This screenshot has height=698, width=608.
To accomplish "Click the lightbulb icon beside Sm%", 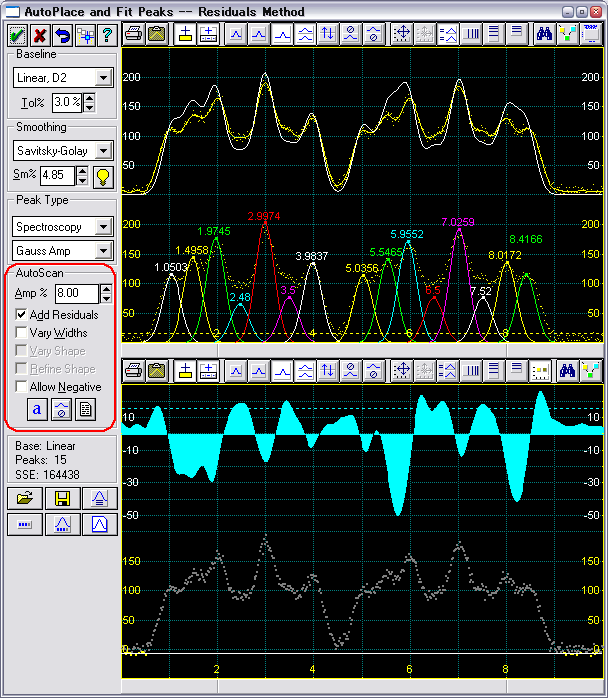I will (x=102, y=177).
